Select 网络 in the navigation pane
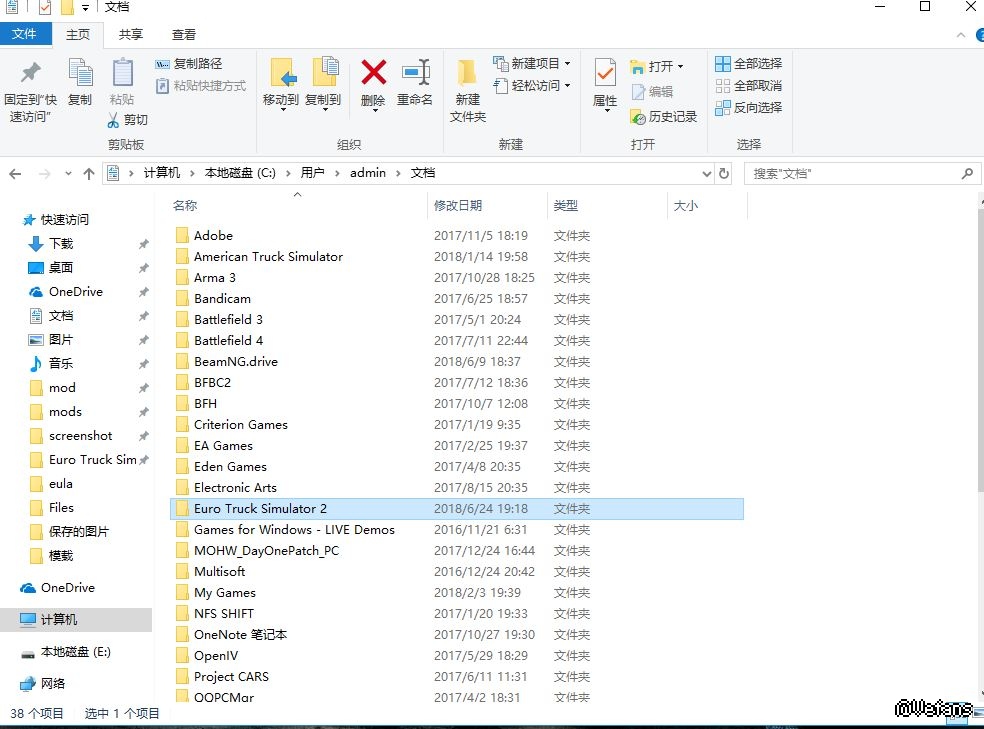The width and height of the screenshot is (984, 729). [x=53, y=683]
